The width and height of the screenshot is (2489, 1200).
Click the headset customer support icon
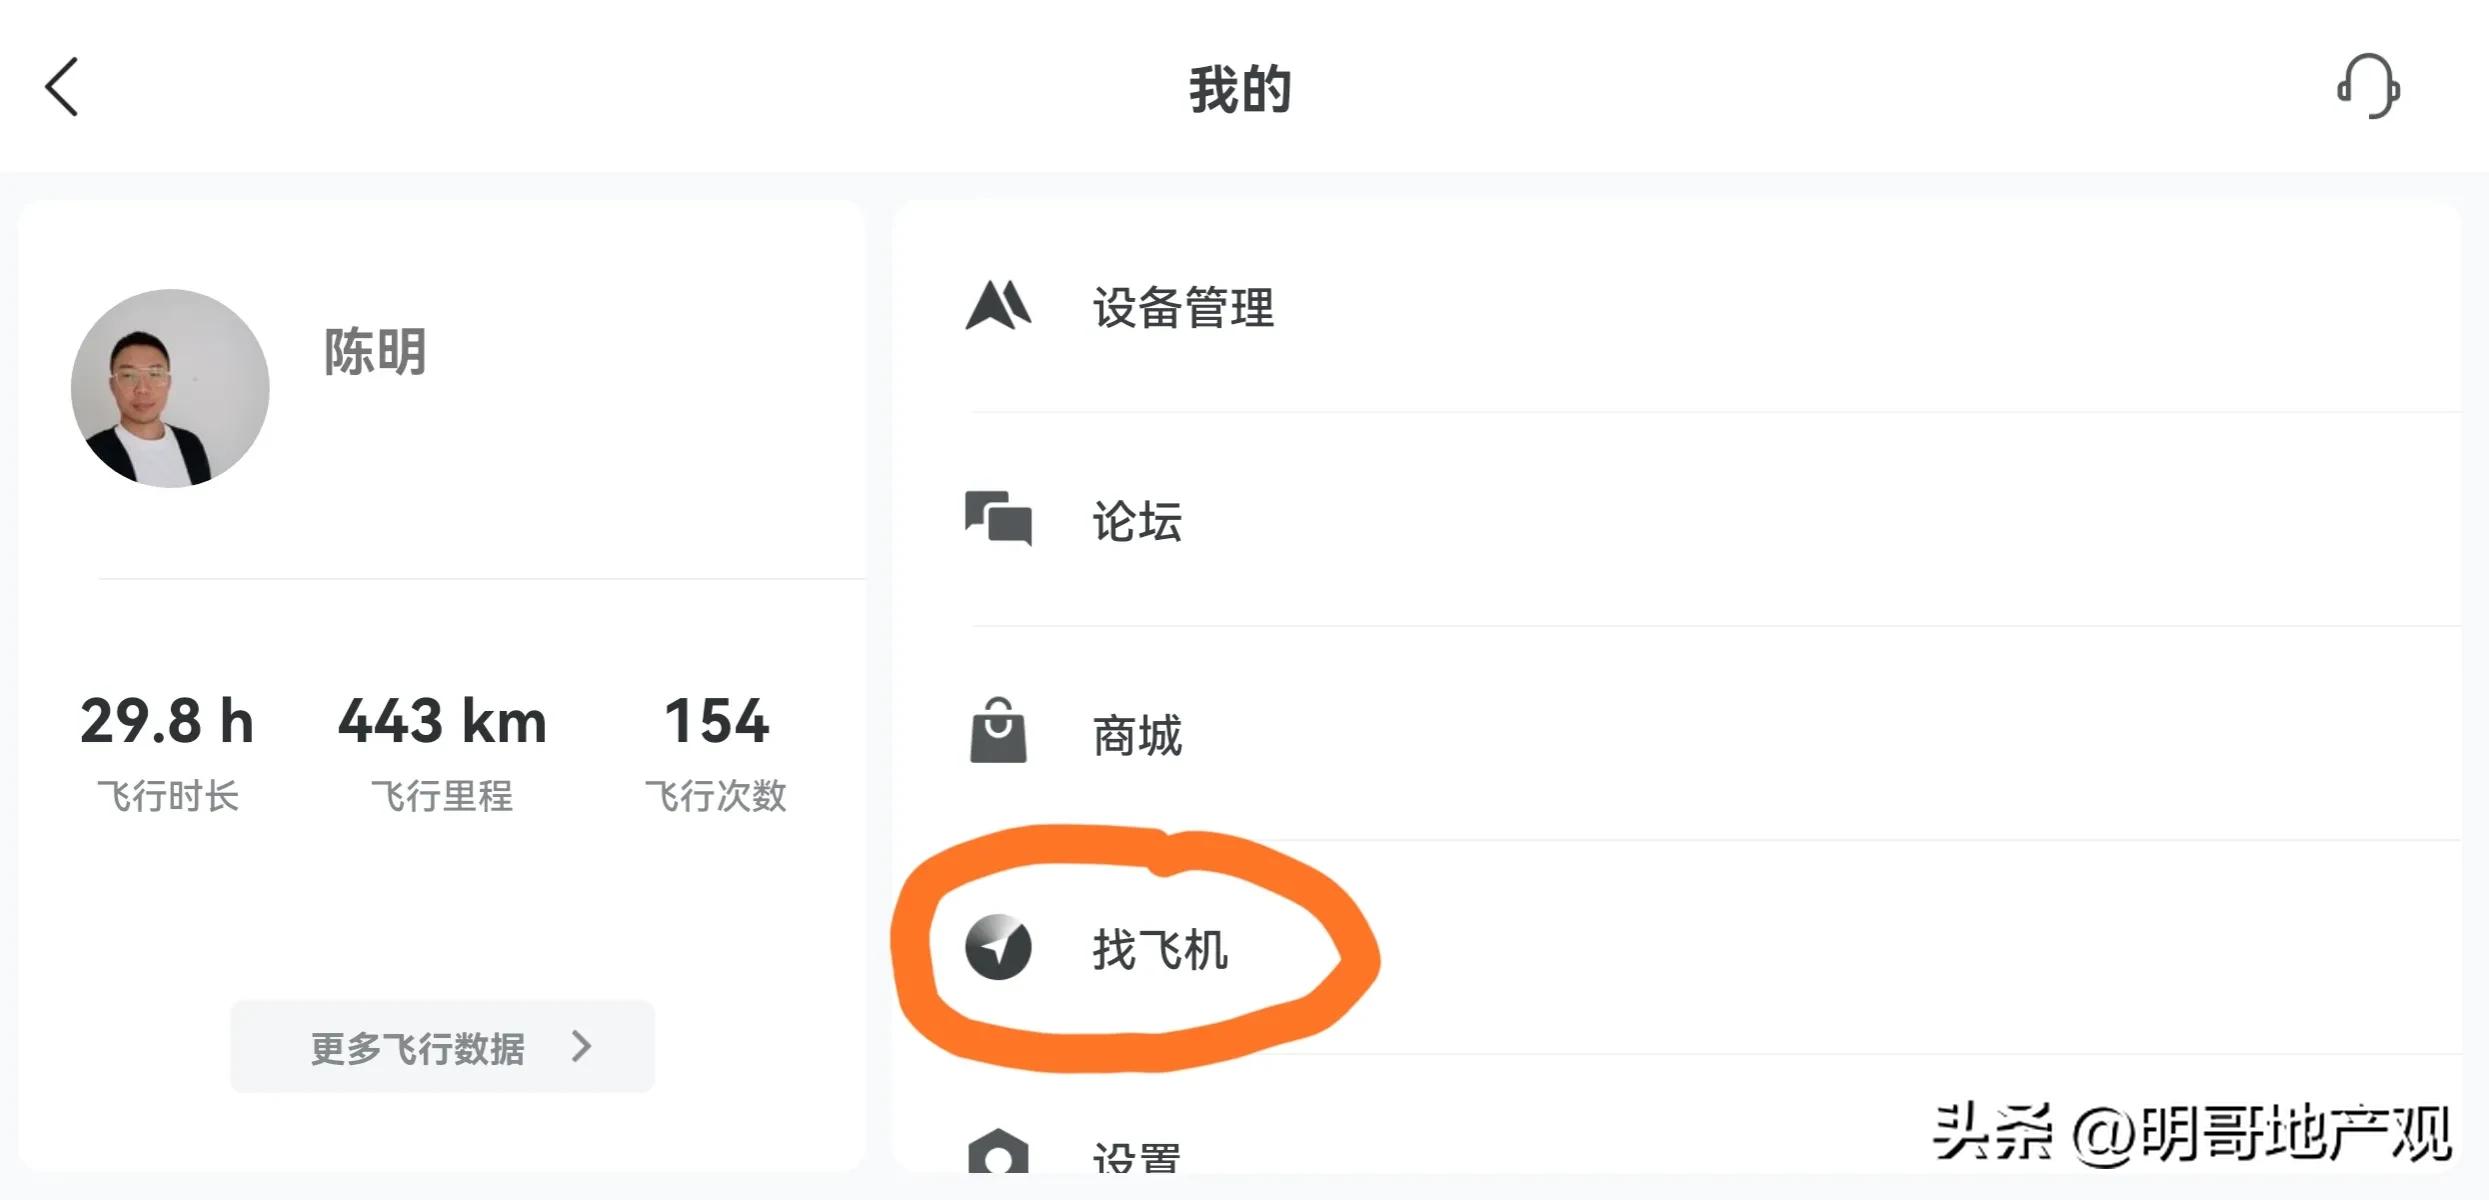pos(2374,88)
